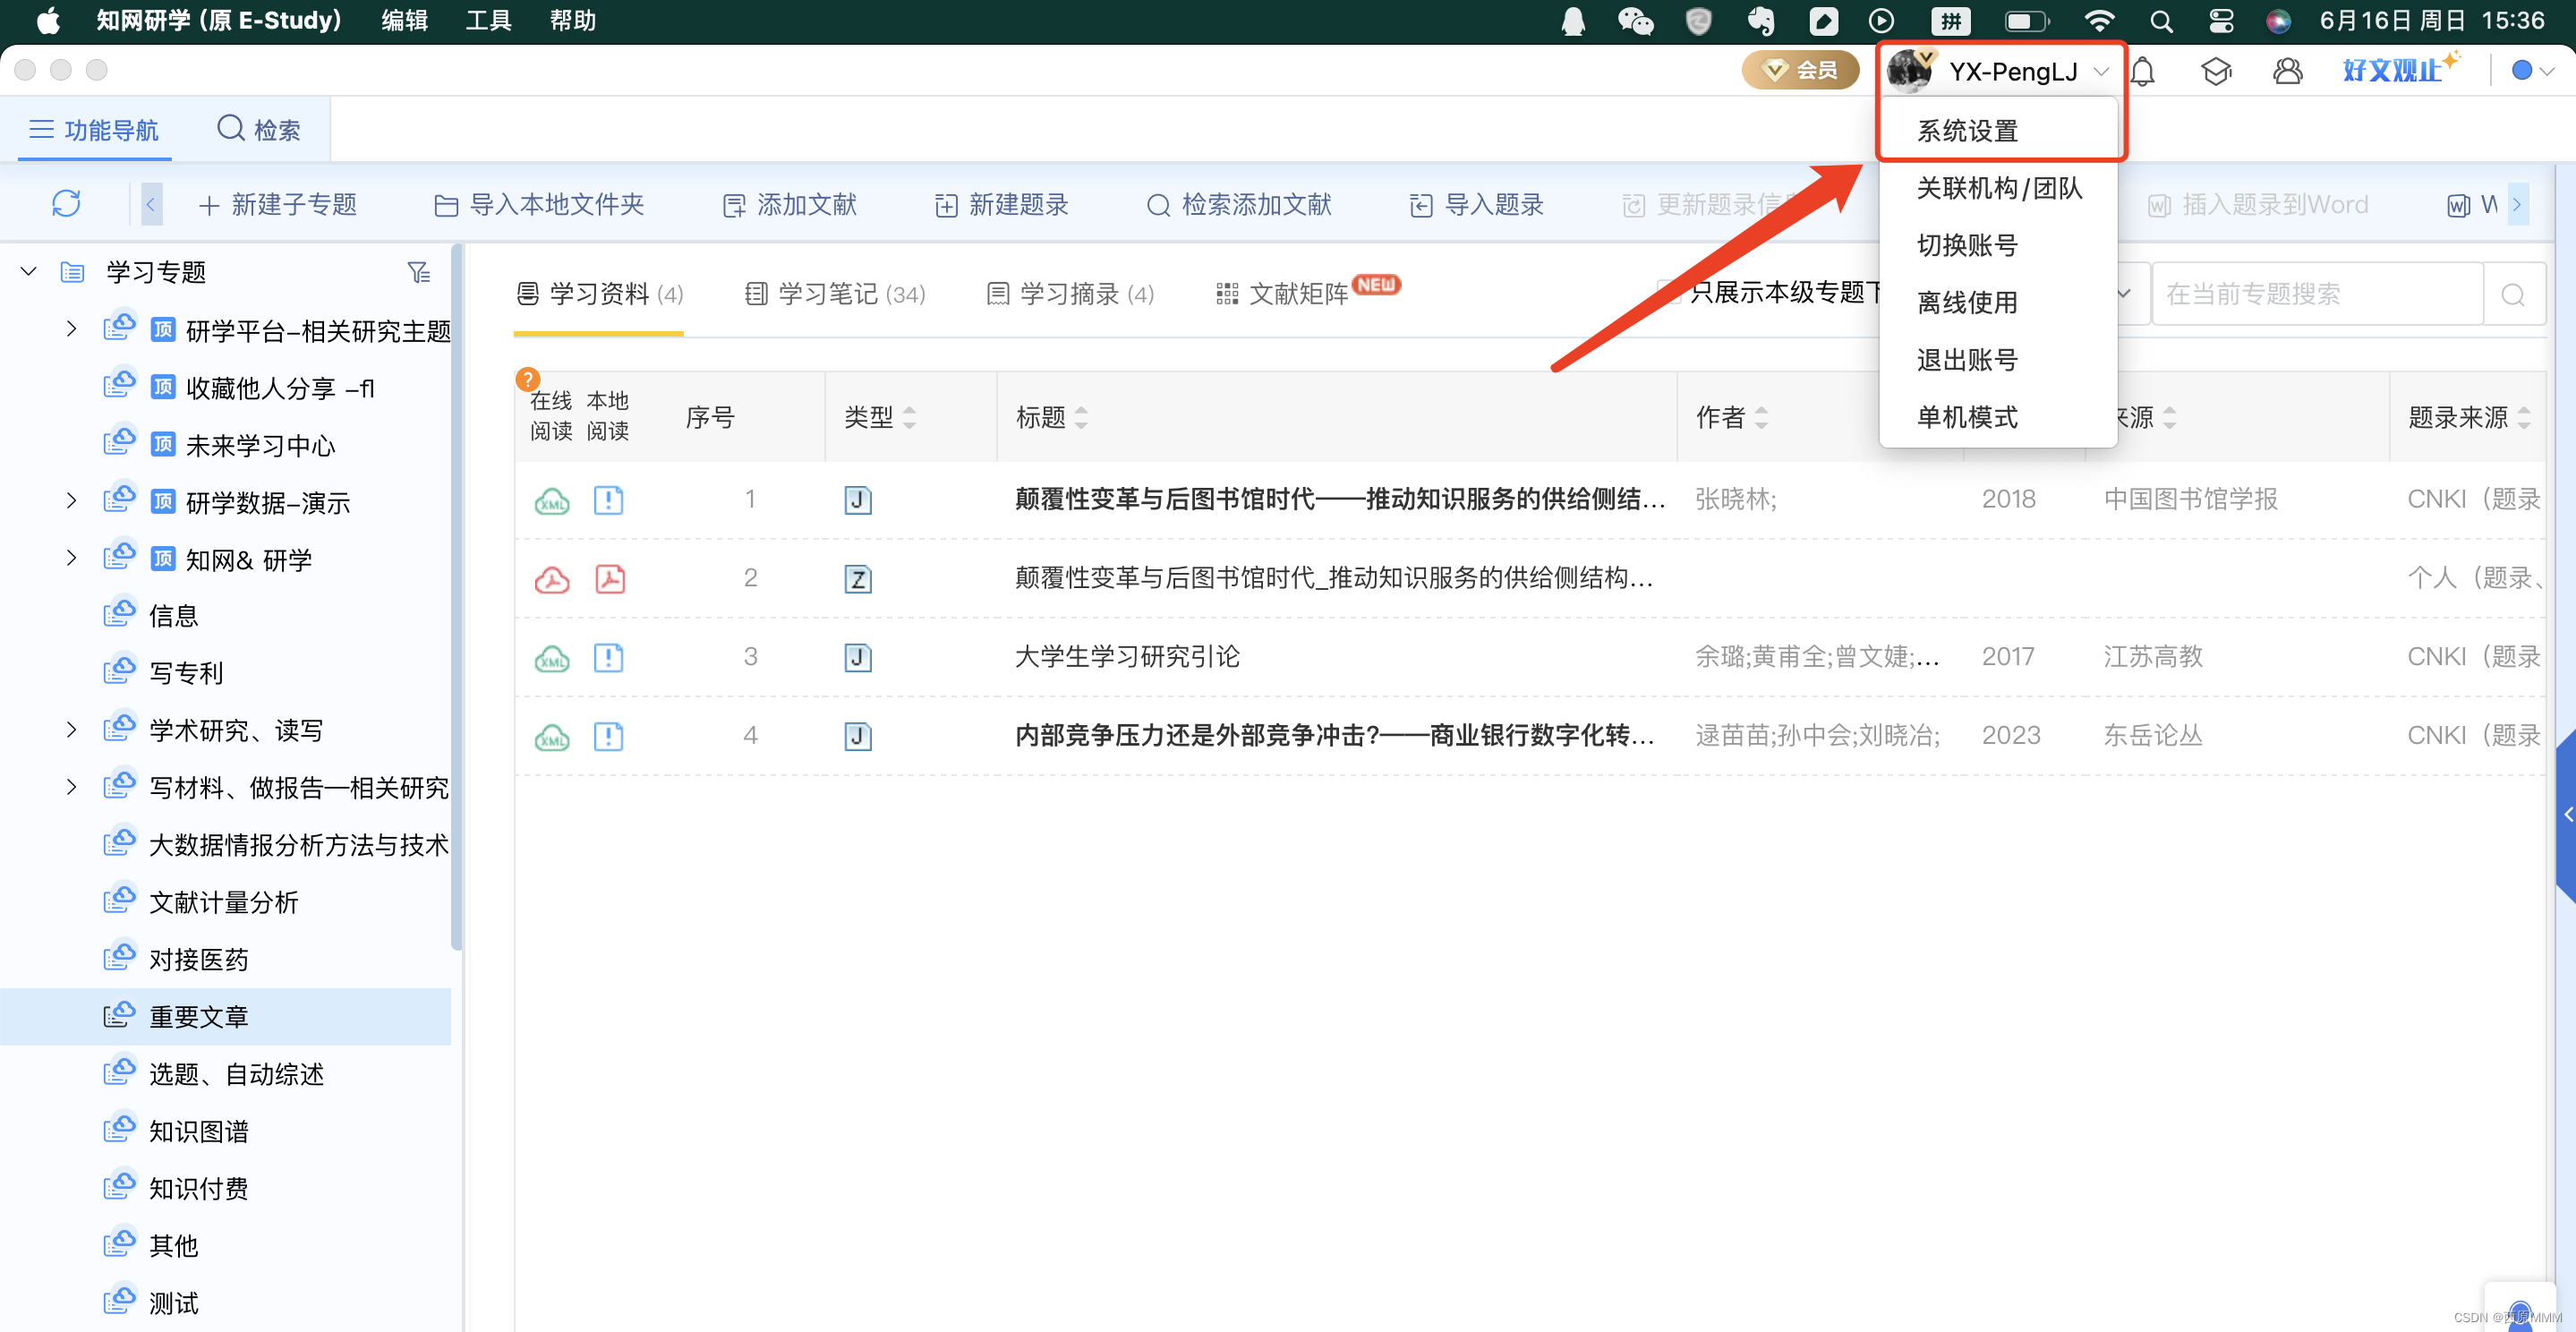Click the orange question mark help icon
Image resolution: width=2576 pixels, height=1332 pixels.
[527, 378]
